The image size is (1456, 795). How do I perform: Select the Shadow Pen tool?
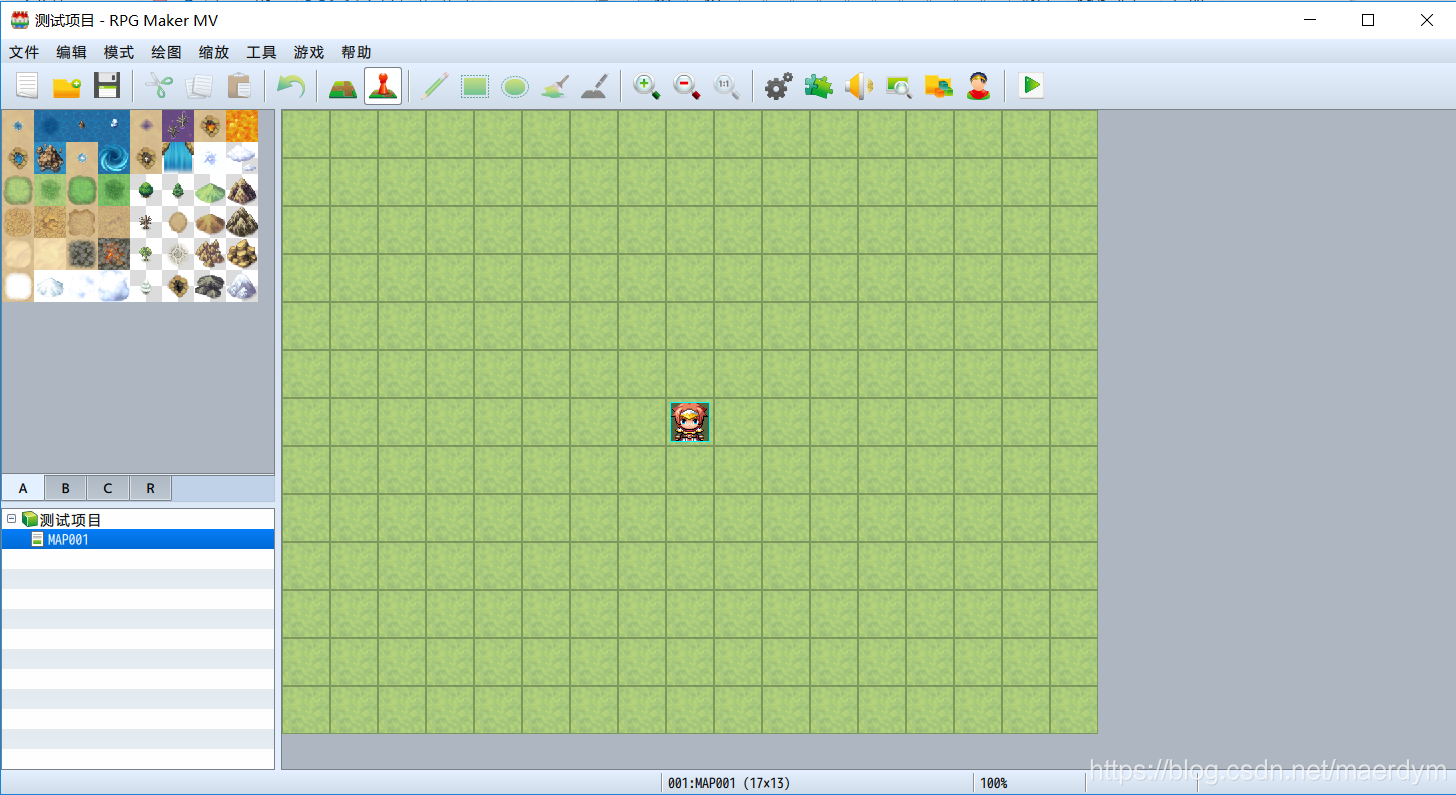(x=594, y=86)
